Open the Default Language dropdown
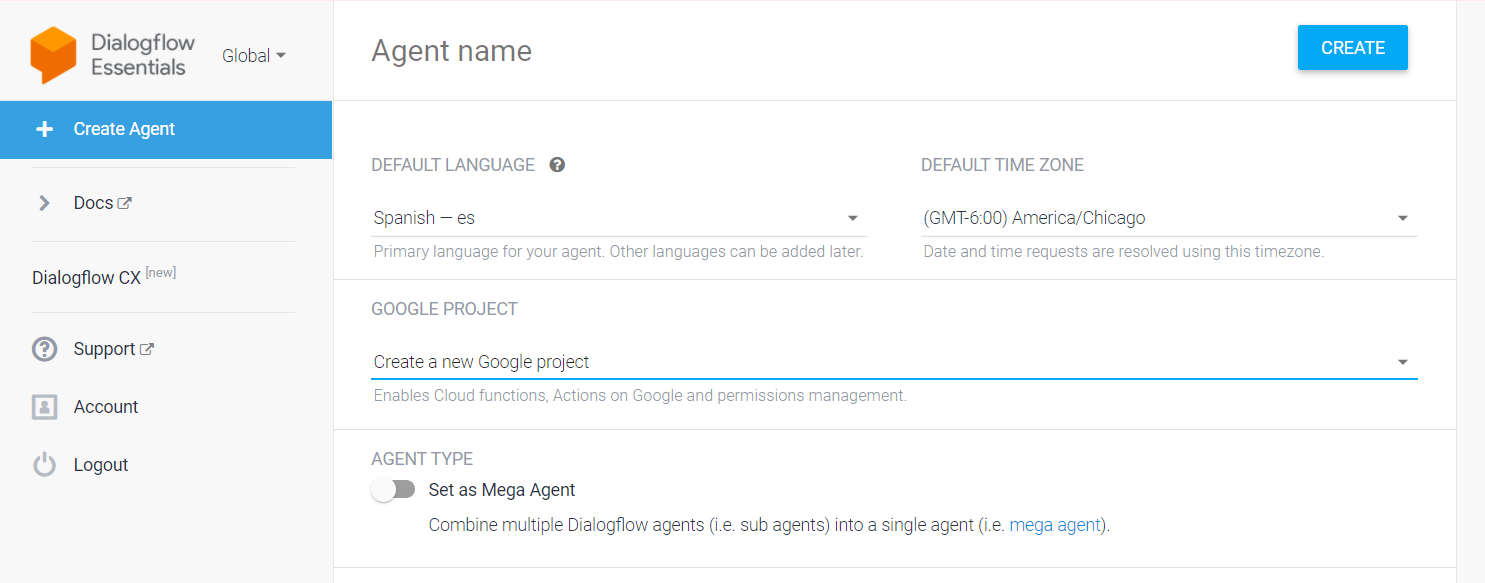 pos(852,217)
